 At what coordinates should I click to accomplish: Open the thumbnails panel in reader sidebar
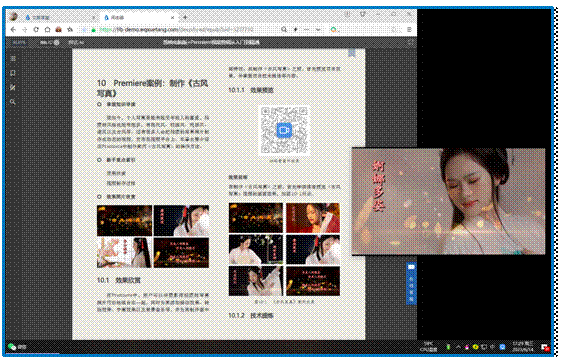tap(13, 59)
